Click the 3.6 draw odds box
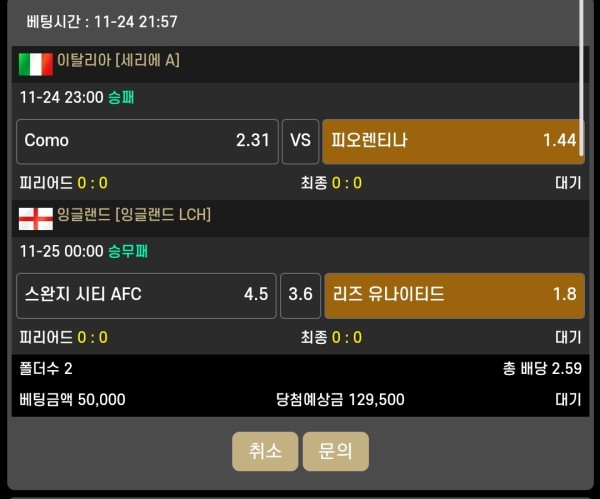600x499 pixels. (300, 295)
